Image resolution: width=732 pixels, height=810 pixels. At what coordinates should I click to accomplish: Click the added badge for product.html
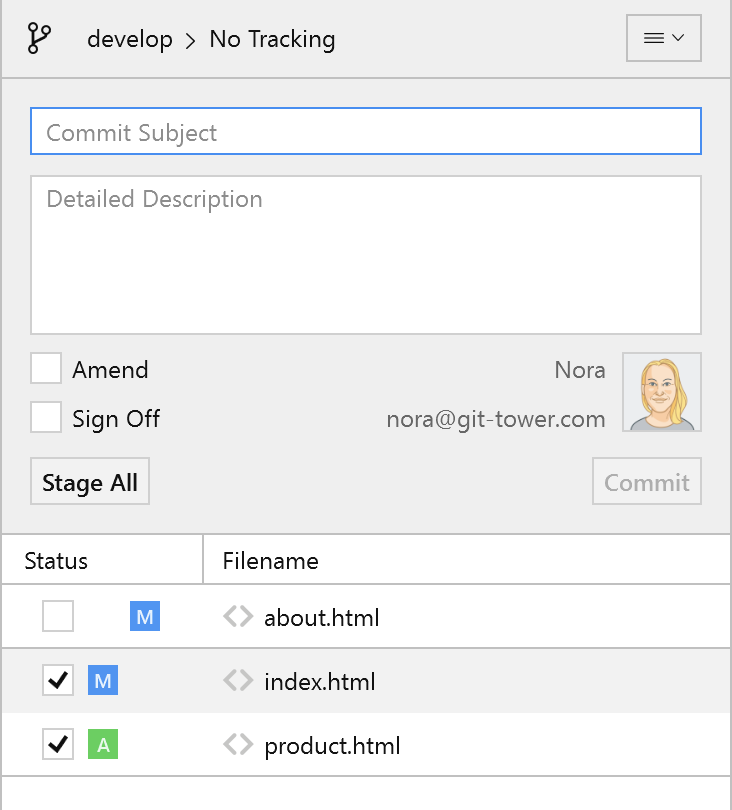tap(103, 745)
